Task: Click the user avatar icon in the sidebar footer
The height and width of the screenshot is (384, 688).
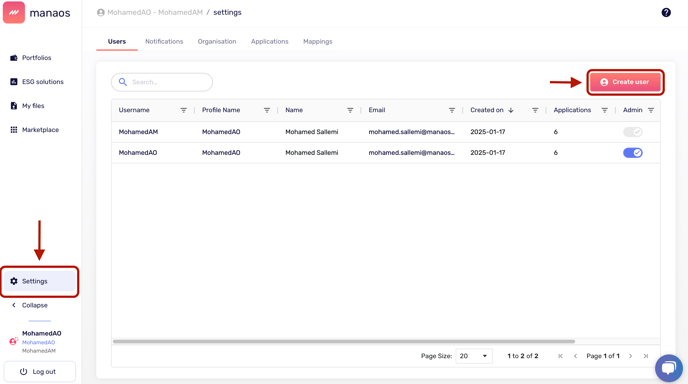Action: coord(13,341)
